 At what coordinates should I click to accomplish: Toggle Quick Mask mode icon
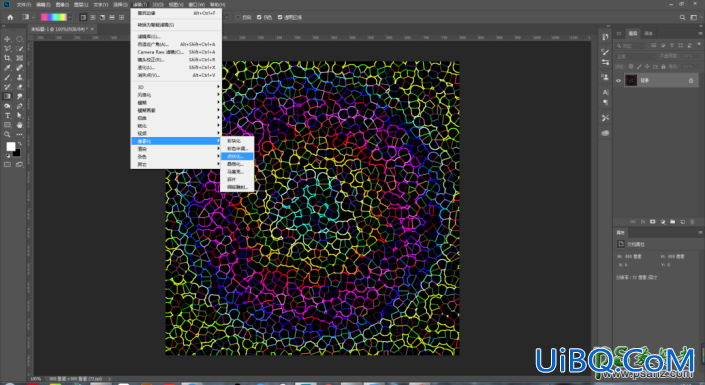coord(7,165)
